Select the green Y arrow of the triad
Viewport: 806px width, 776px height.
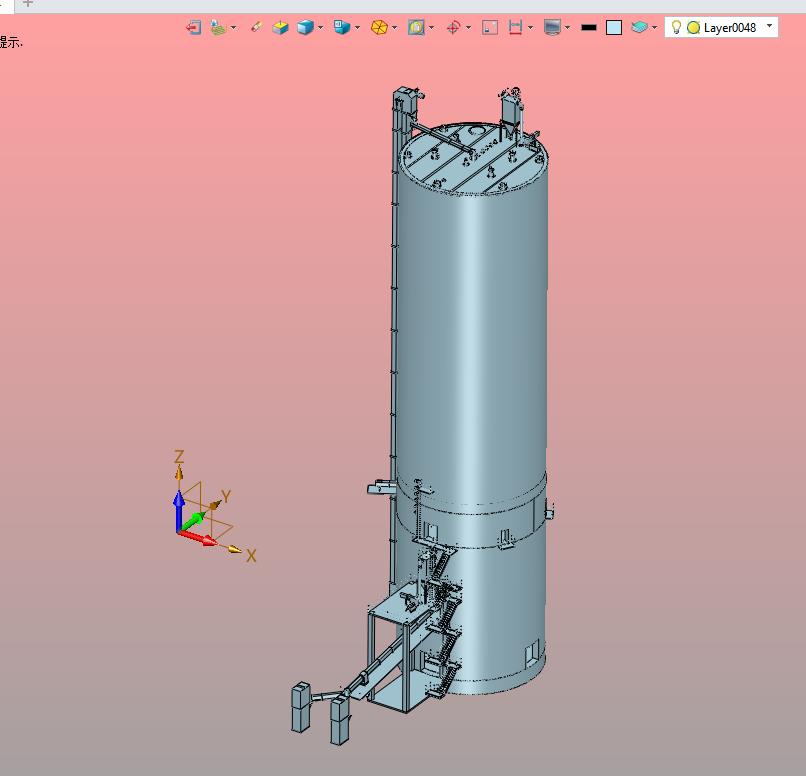click(194, 521)
